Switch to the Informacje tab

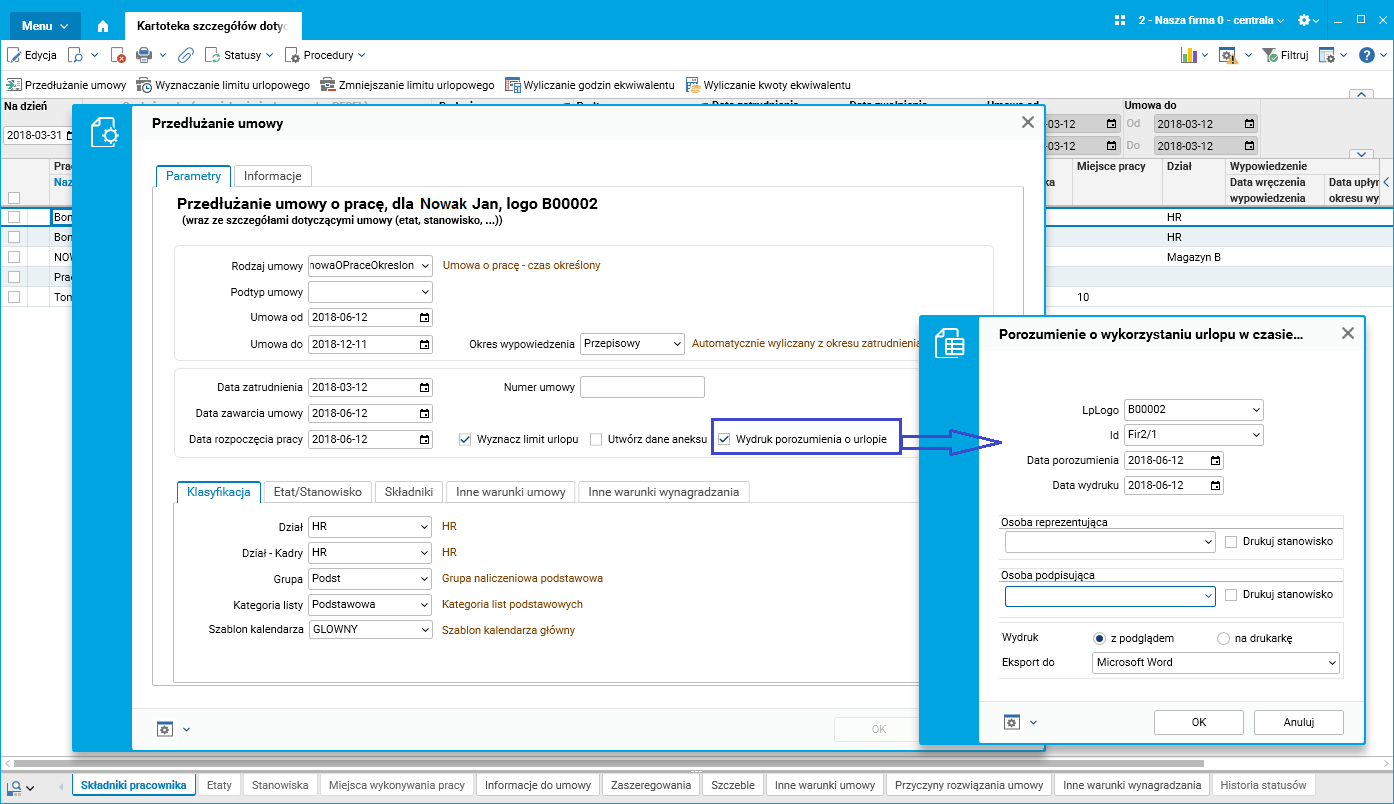coord(273,176)
